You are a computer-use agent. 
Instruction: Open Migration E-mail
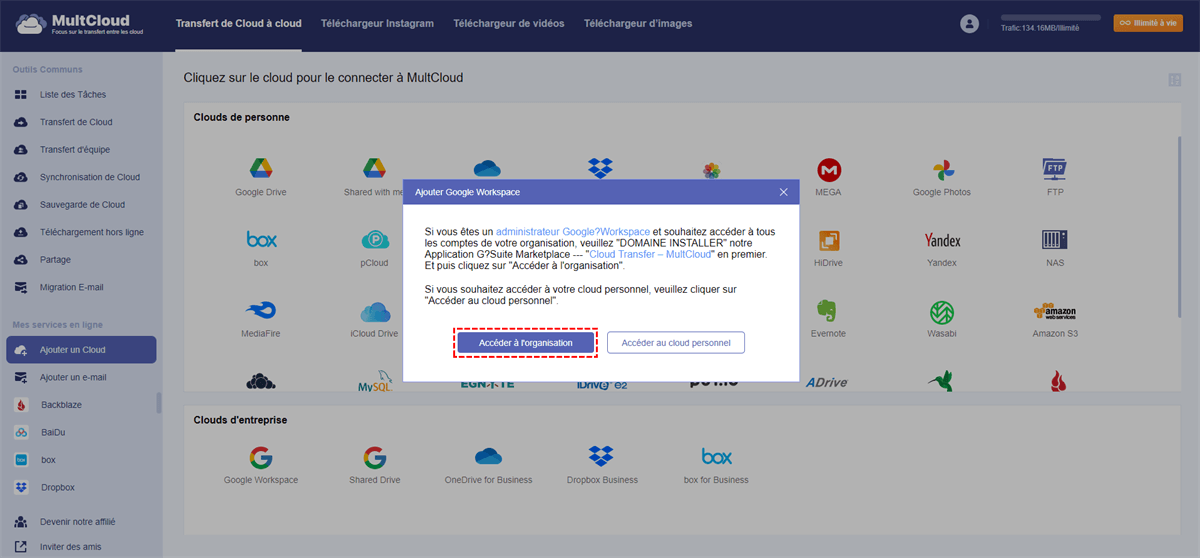pyautogui.click(x=71, y=287)
